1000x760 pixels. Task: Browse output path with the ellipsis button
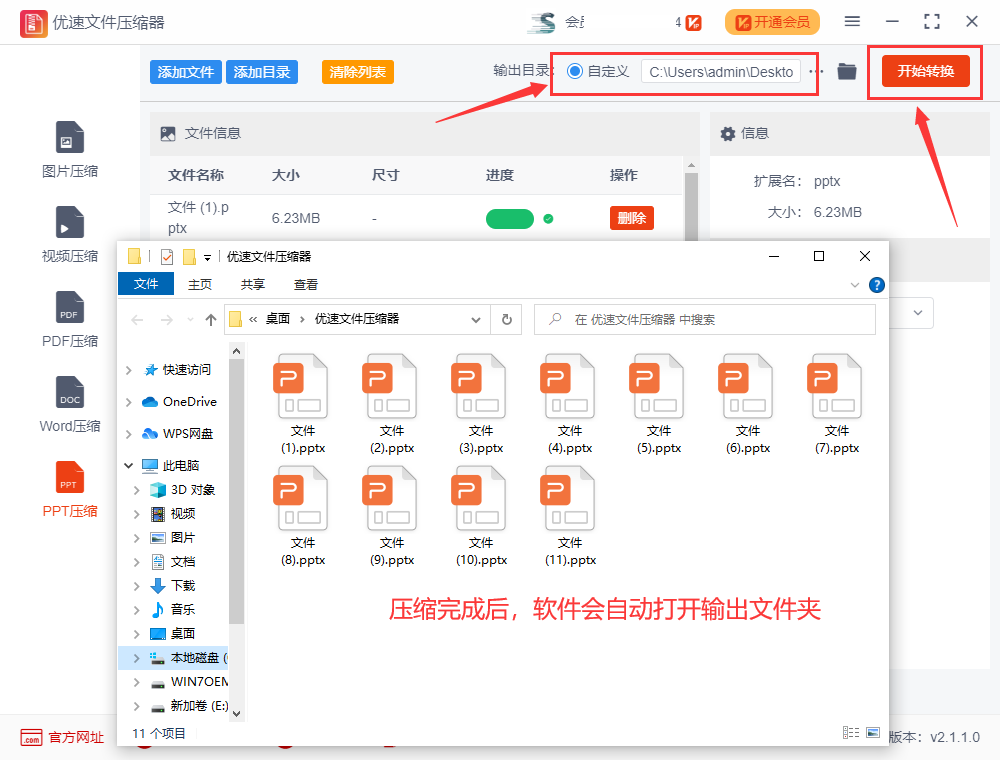tap(816, 71)
